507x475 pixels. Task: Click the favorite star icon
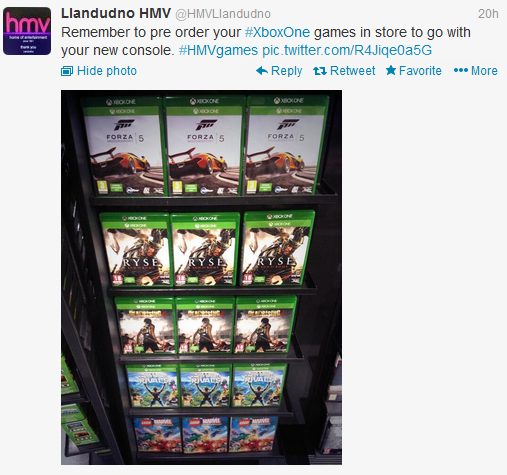click(x=391, y=70)
